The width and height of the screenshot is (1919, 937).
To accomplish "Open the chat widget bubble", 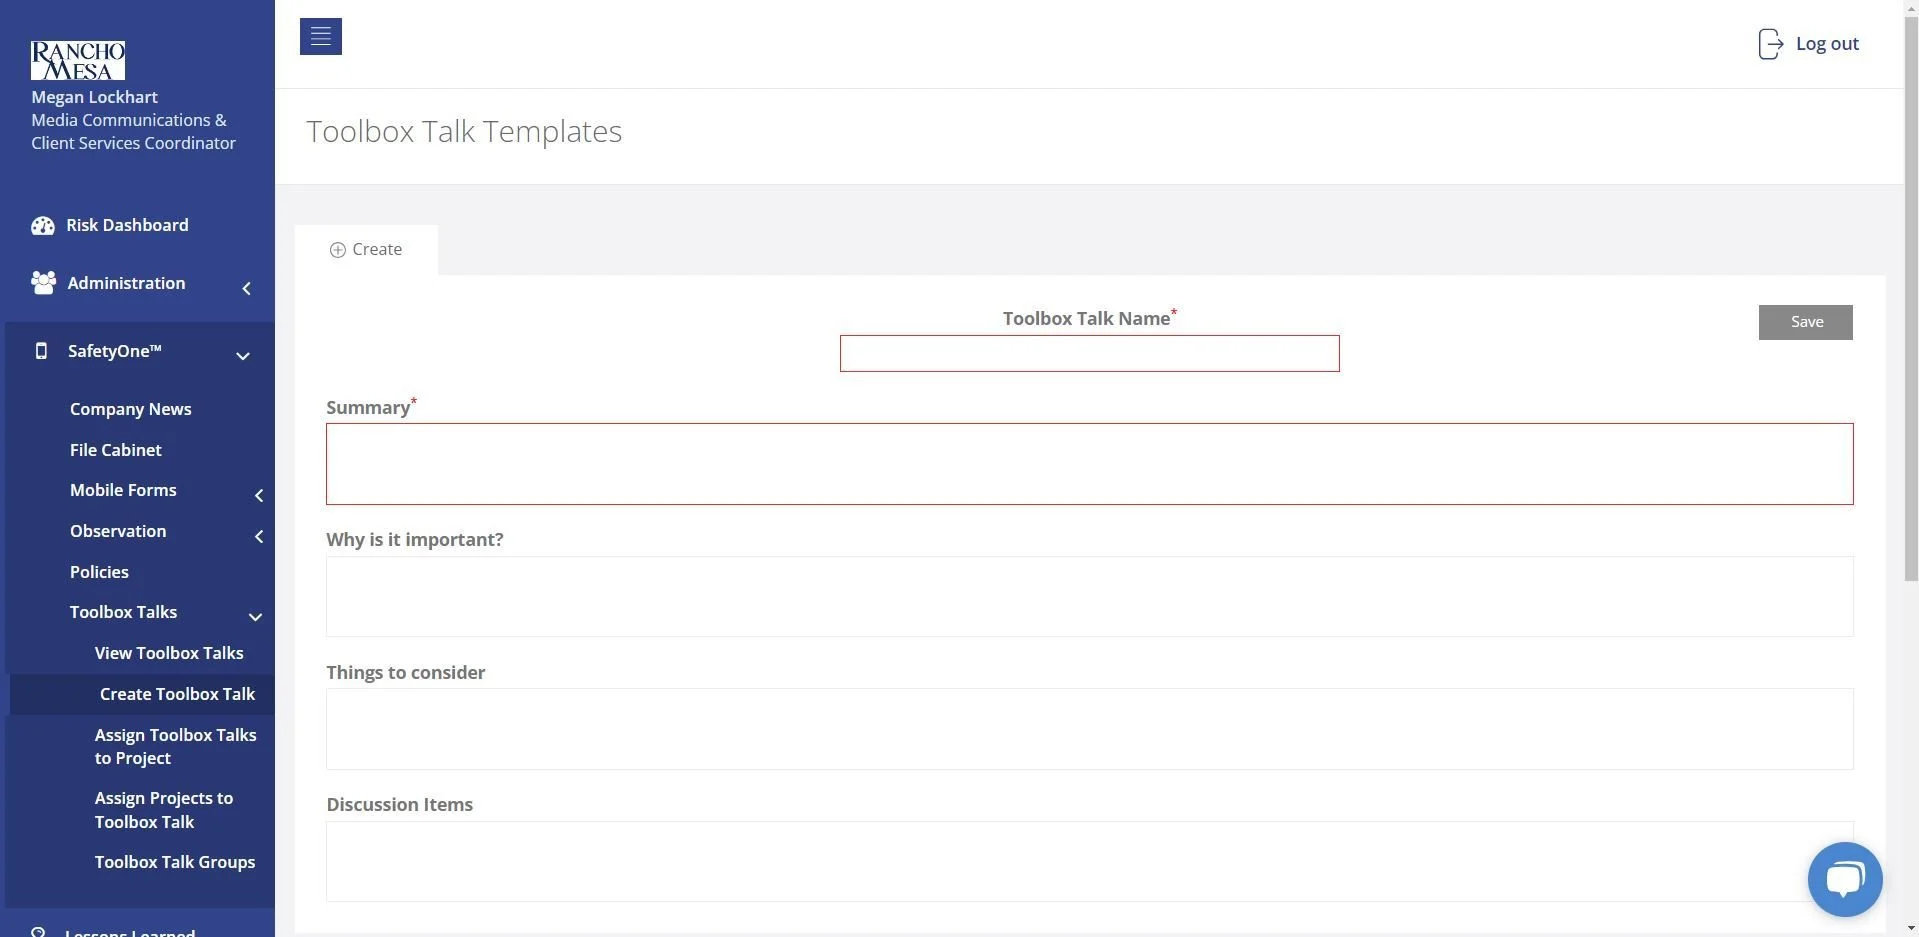I will point(1845,879).
